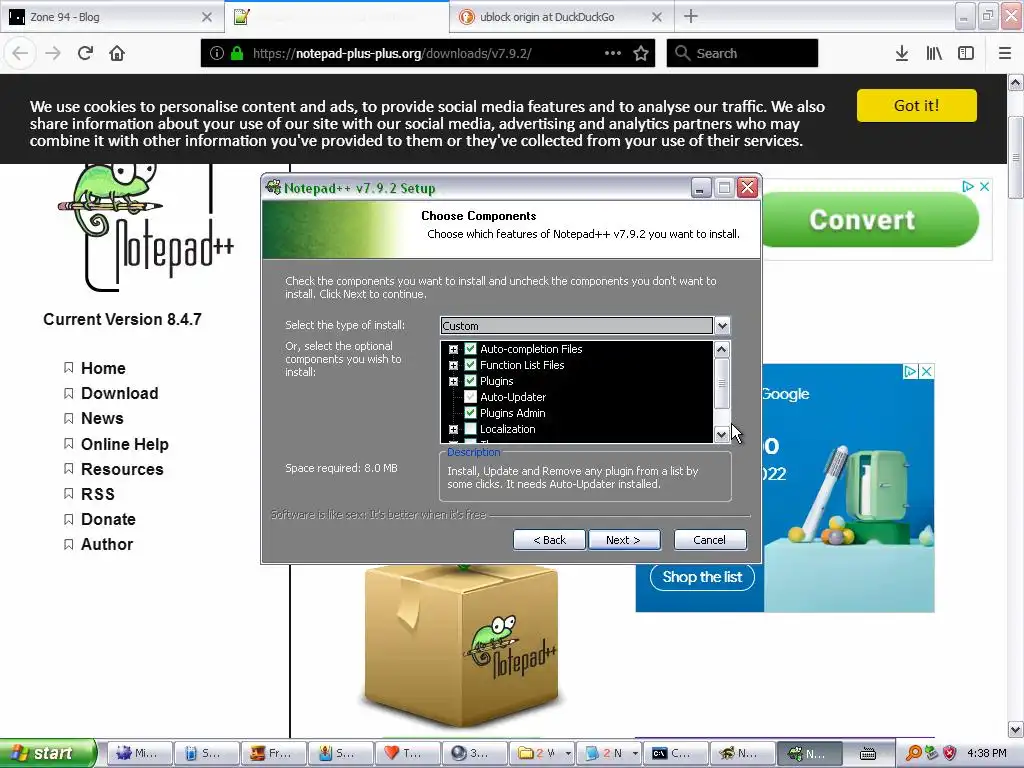This screenshot has width=1024, height=768.
Task: Open Donate in site navigation
Action: [x=108, y=519]
